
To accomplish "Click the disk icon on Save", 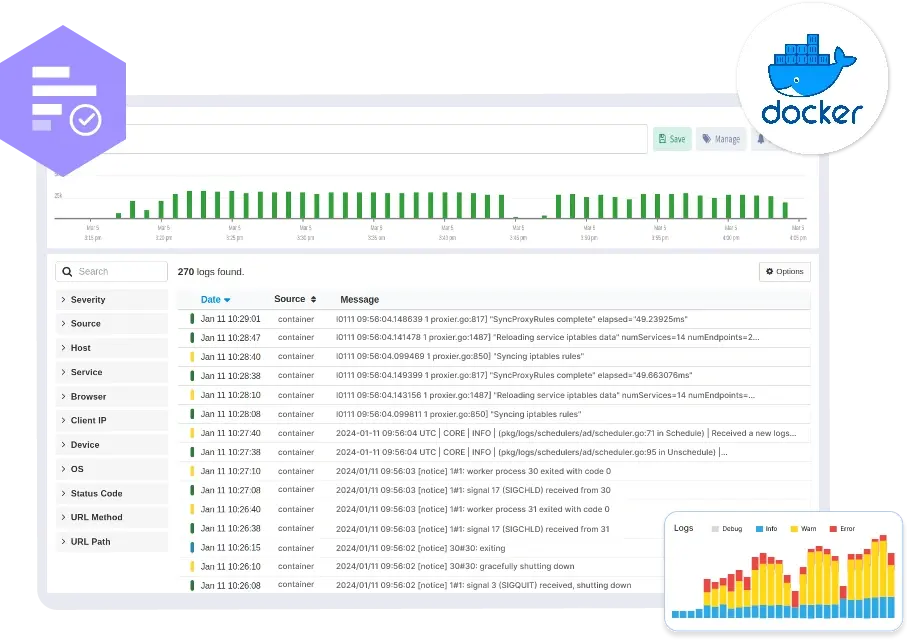I will pyautogui.click(x=662, y=138).
